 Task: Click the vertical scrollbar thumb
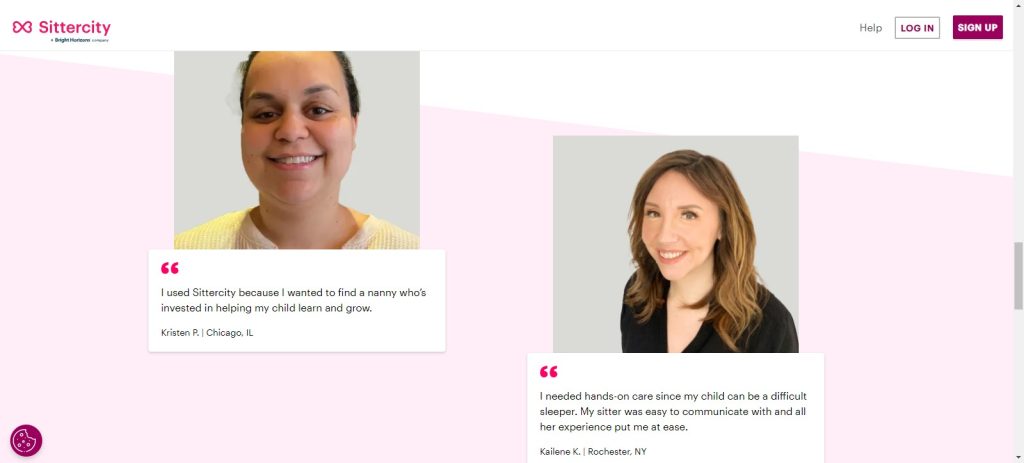coord(1018,275)
